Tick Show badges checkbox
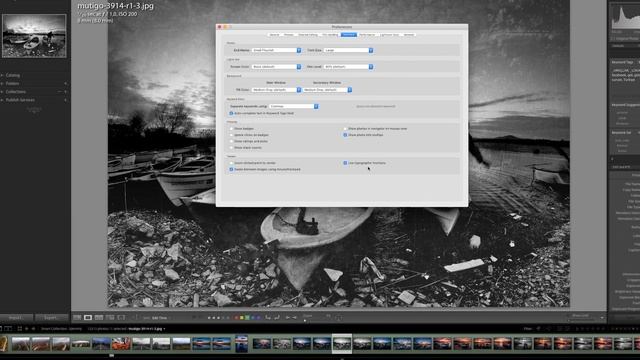Viewport: 640px width, 360px height. click(231, 129)
